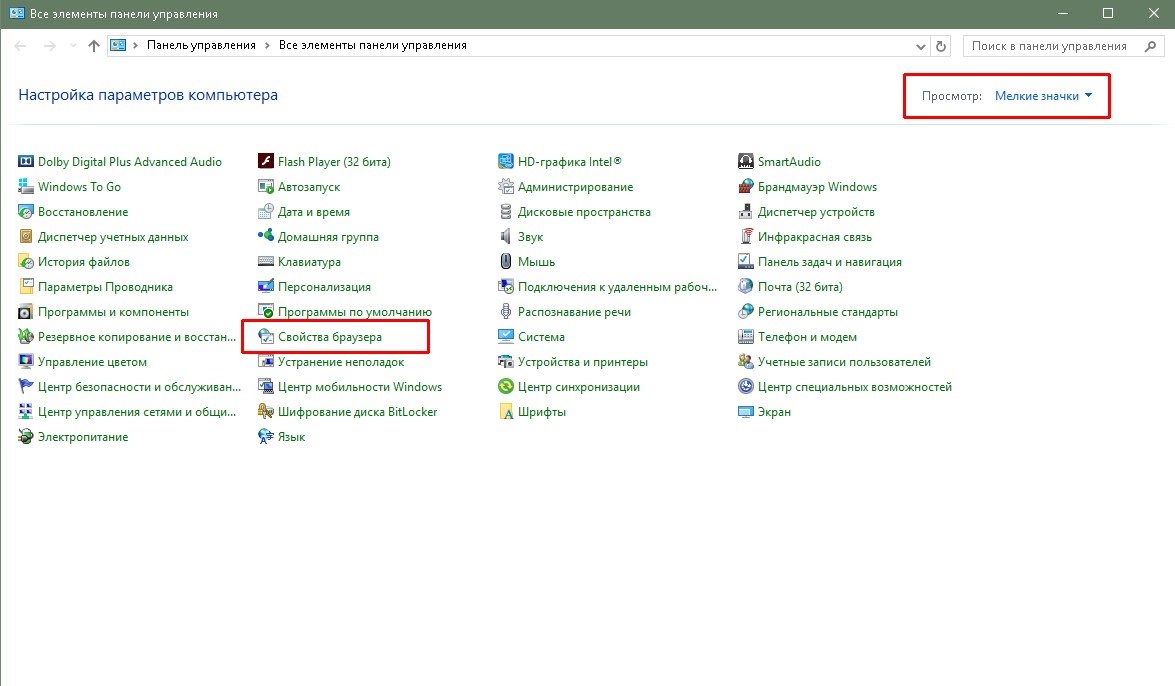
Task: Click Все элементы панели управления breadcrumb segment
Action: [x=372, y=45]
